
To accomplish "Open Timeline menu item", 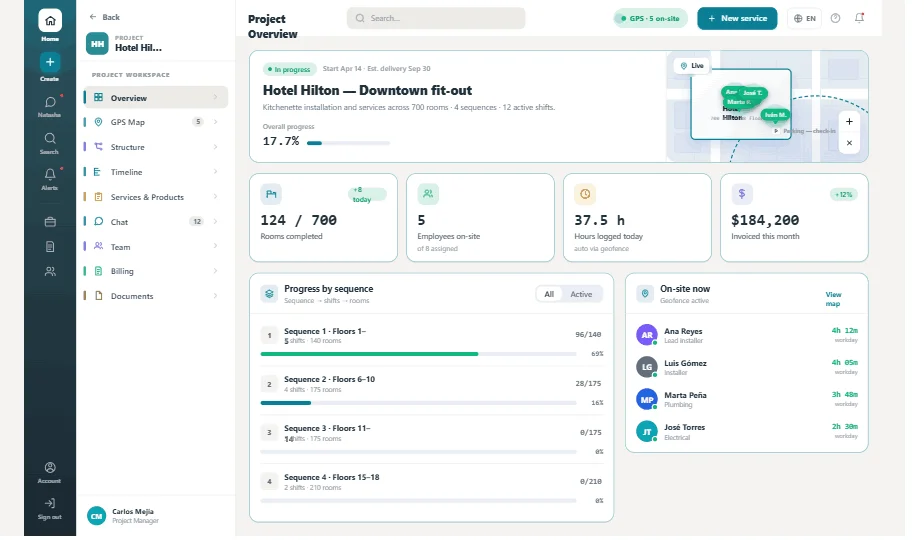I will [x=156, y=172].
